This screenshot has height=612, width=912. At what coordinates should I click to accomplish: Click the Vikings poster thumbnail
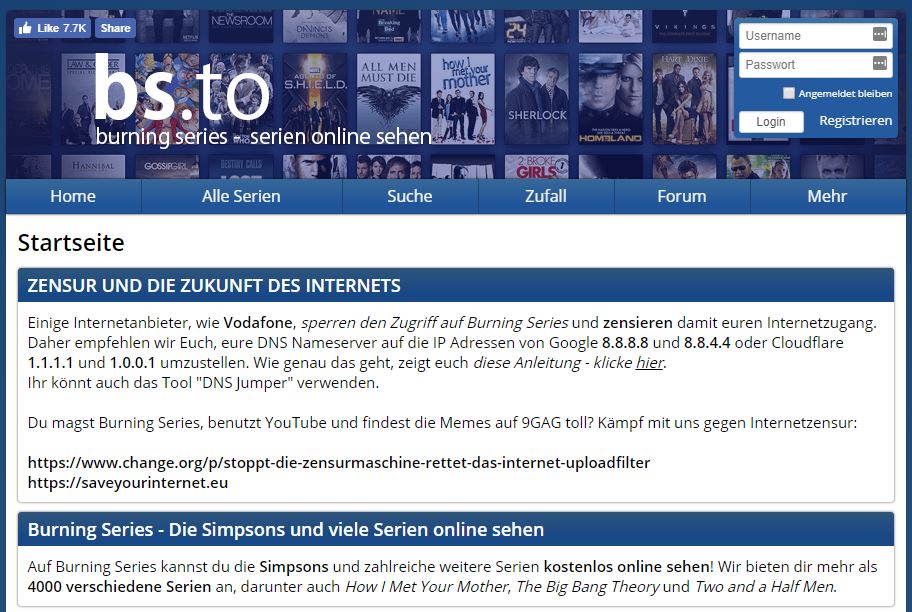pyautogui.click(x=685, y=26)
